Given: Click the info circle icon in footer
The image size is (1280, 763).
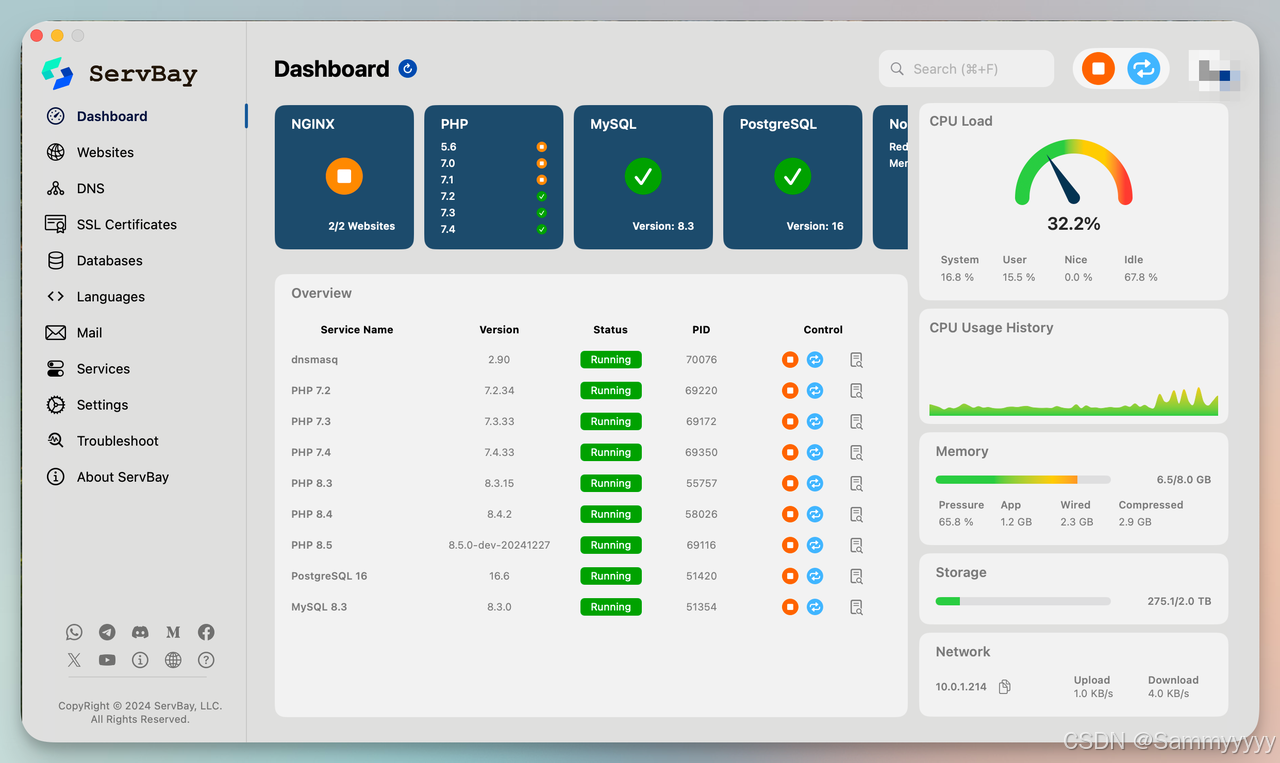Looking at the screenshot, I should point(140,660).
